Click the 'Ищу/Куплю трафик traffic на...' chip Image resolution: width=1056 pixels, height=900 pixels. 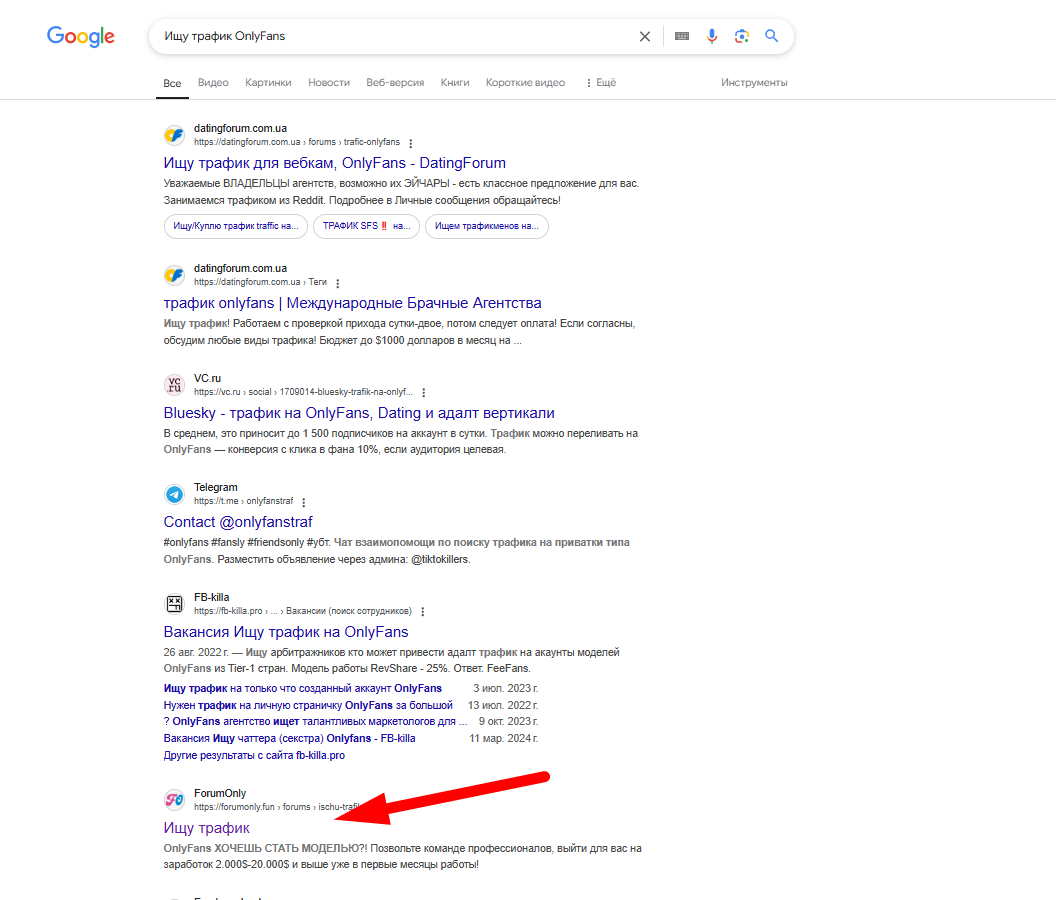tap(236, 226)
